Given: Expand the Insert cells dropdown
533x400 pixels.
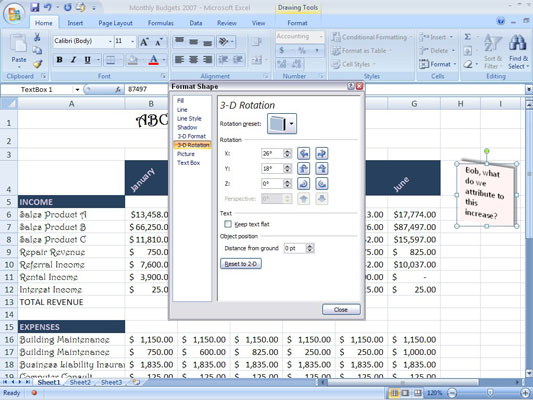Looking at the screenshot, I should click(x=451, y=37).
